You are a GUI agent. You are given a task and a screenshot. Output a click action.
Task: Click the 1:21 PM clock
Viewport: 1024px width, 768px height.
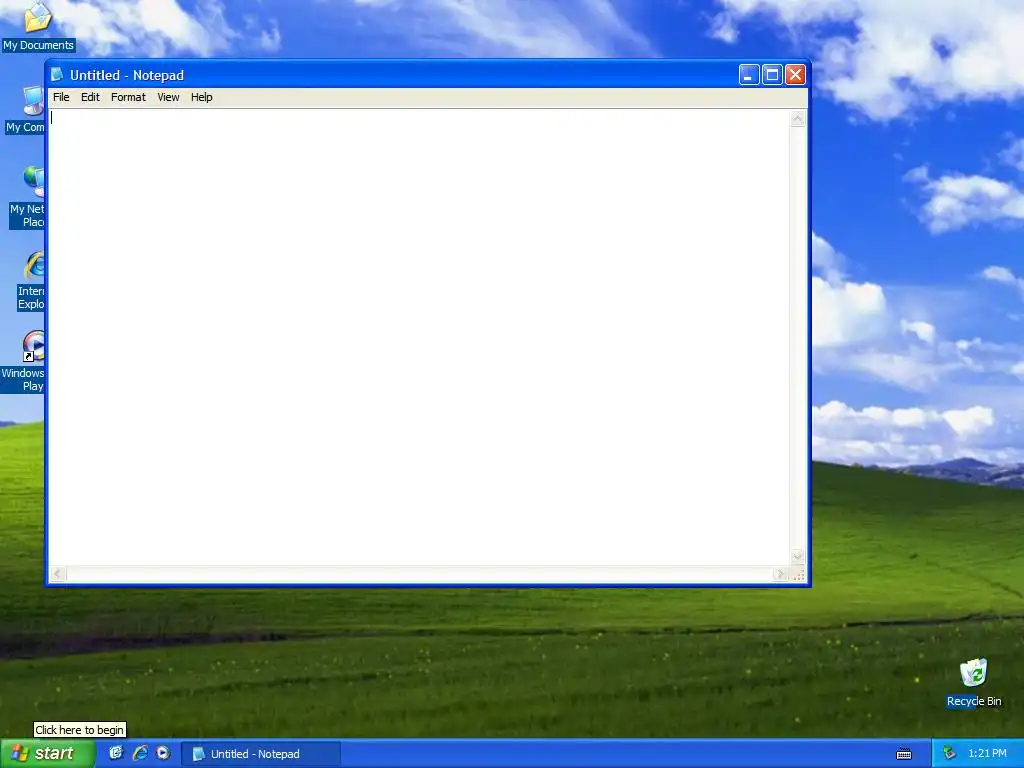point(987,754)
